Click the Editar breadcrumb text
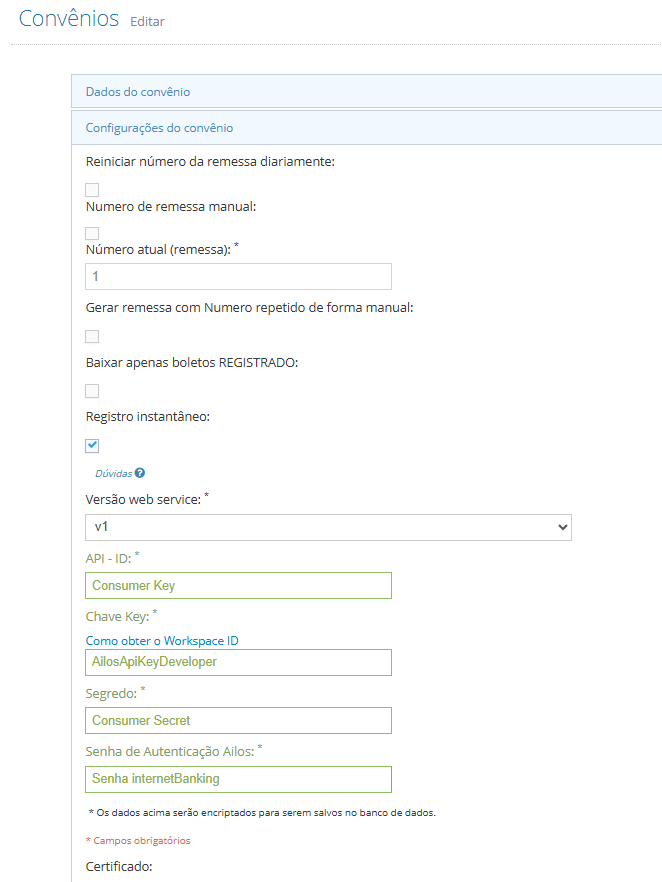The height and width of the screenshot is (882, 662). click(x=147, y=21)
